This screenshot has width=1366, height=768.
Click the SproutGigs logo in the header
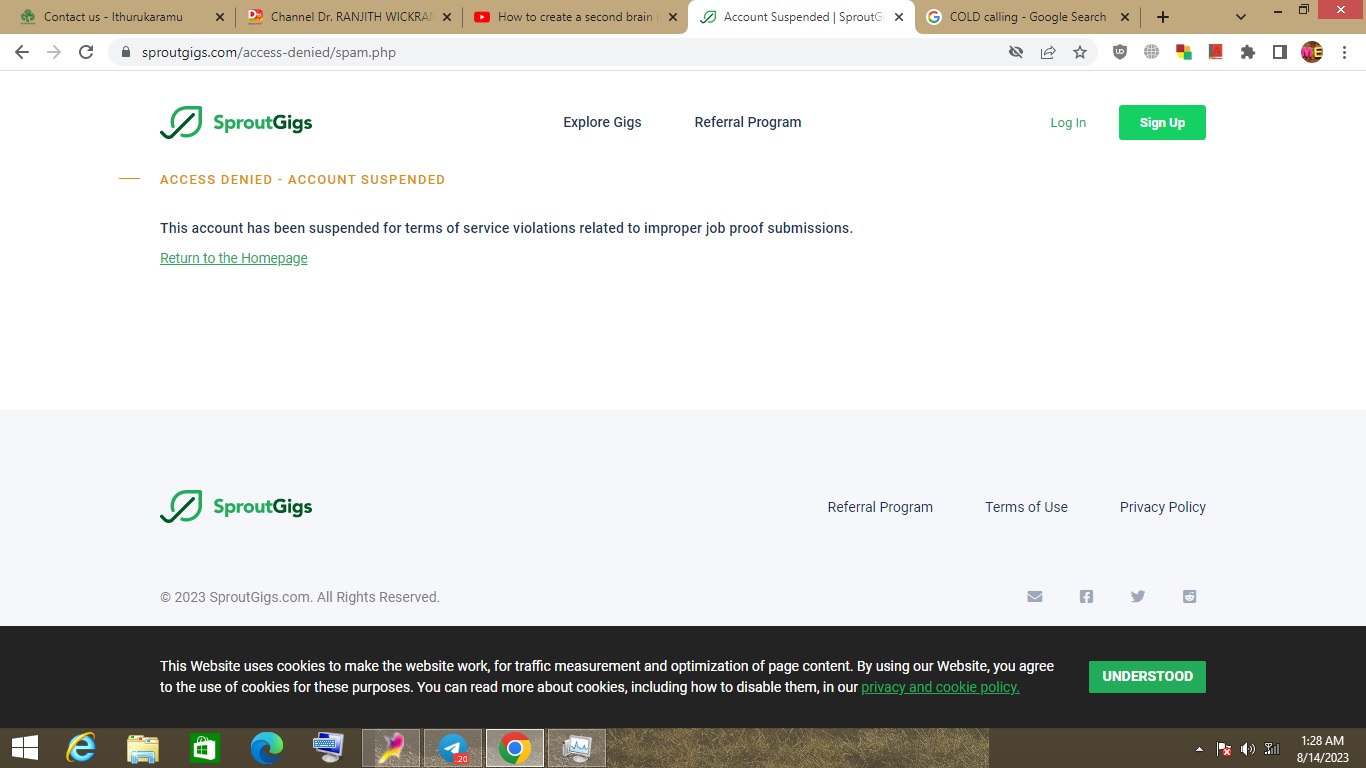click(x=236, y=122)
